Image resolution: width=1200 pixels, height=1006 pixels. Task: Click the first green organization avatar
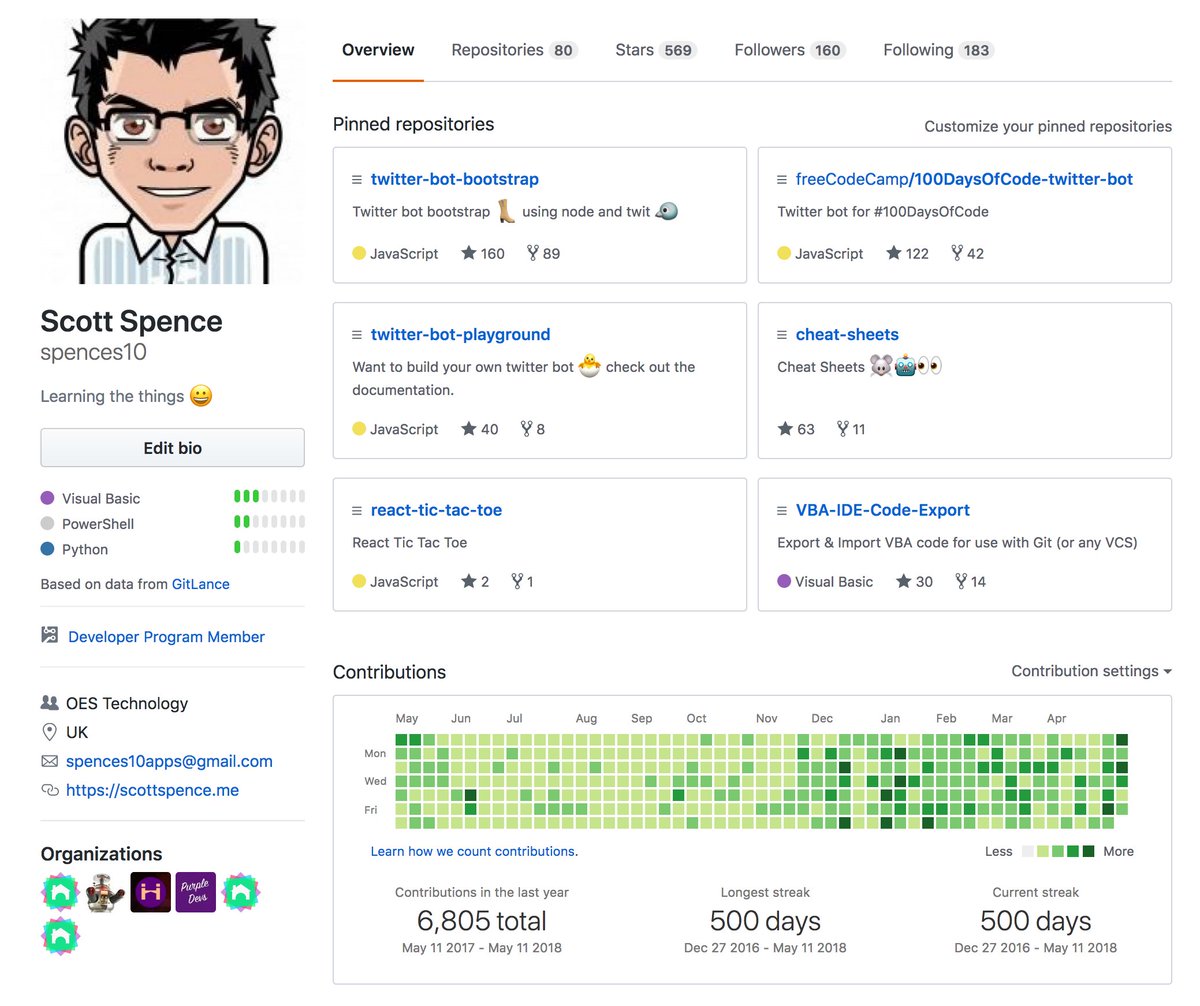coord(60,891)
